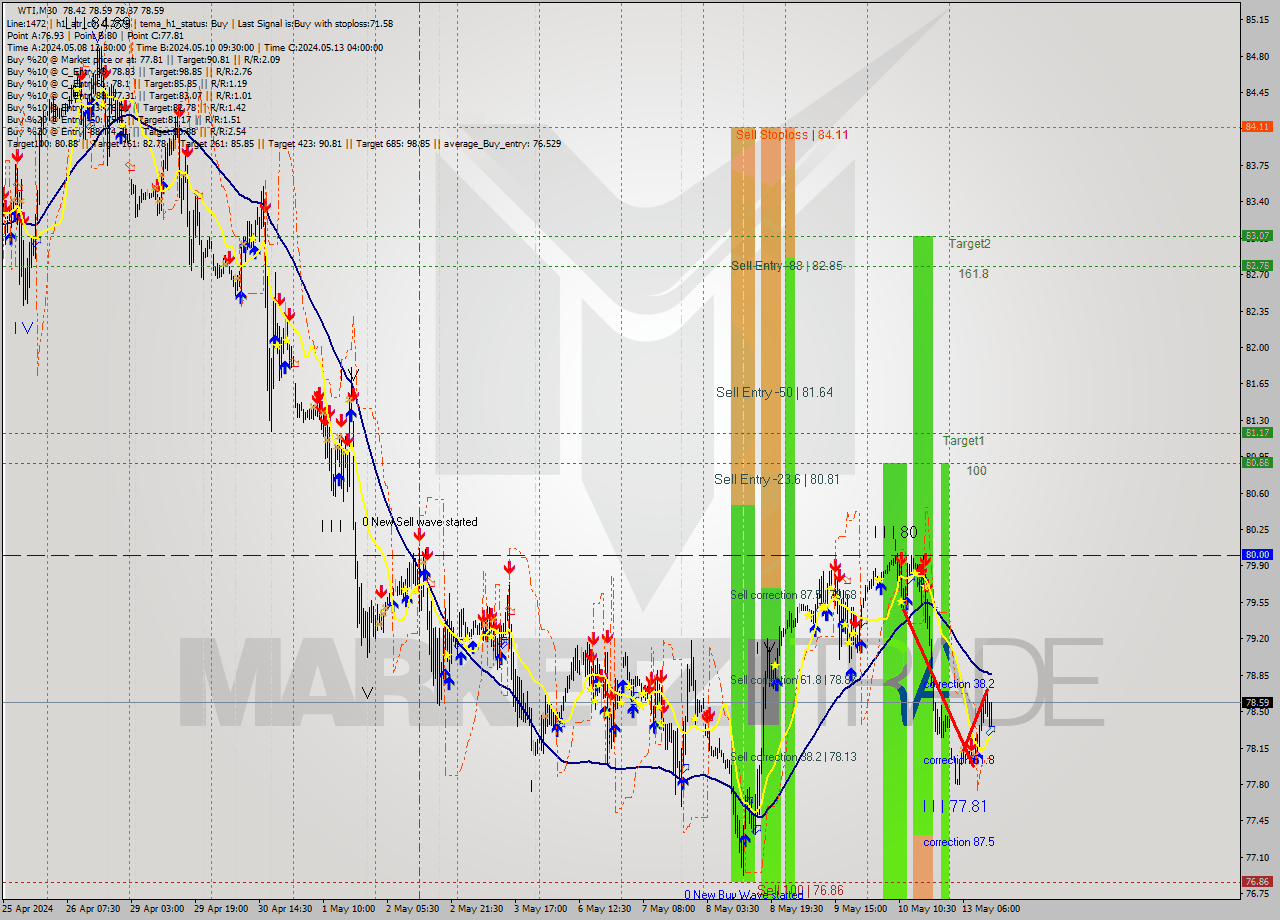Click the 77.45 price axis value

coord(1257,820)
